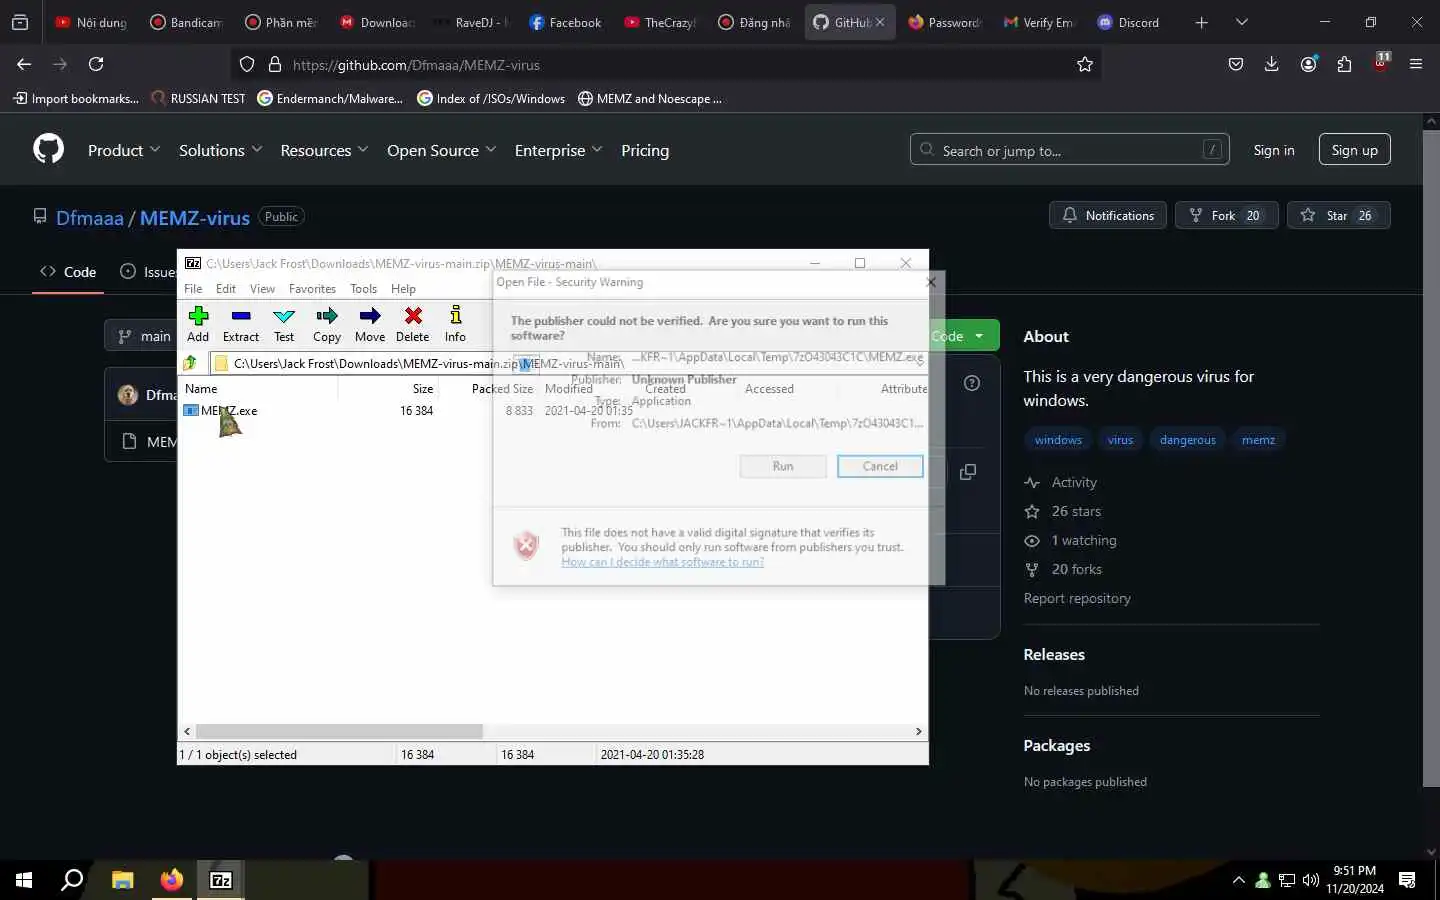
Task: Click the 'memz' topic tag
Action: [1258, 440]
